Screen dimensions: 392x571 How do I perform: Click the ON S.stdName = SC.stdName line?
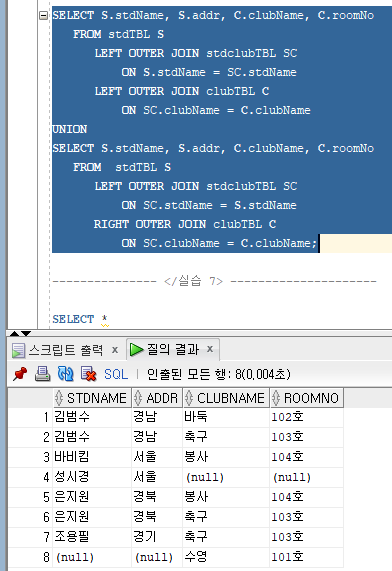[x=209, y=72]
